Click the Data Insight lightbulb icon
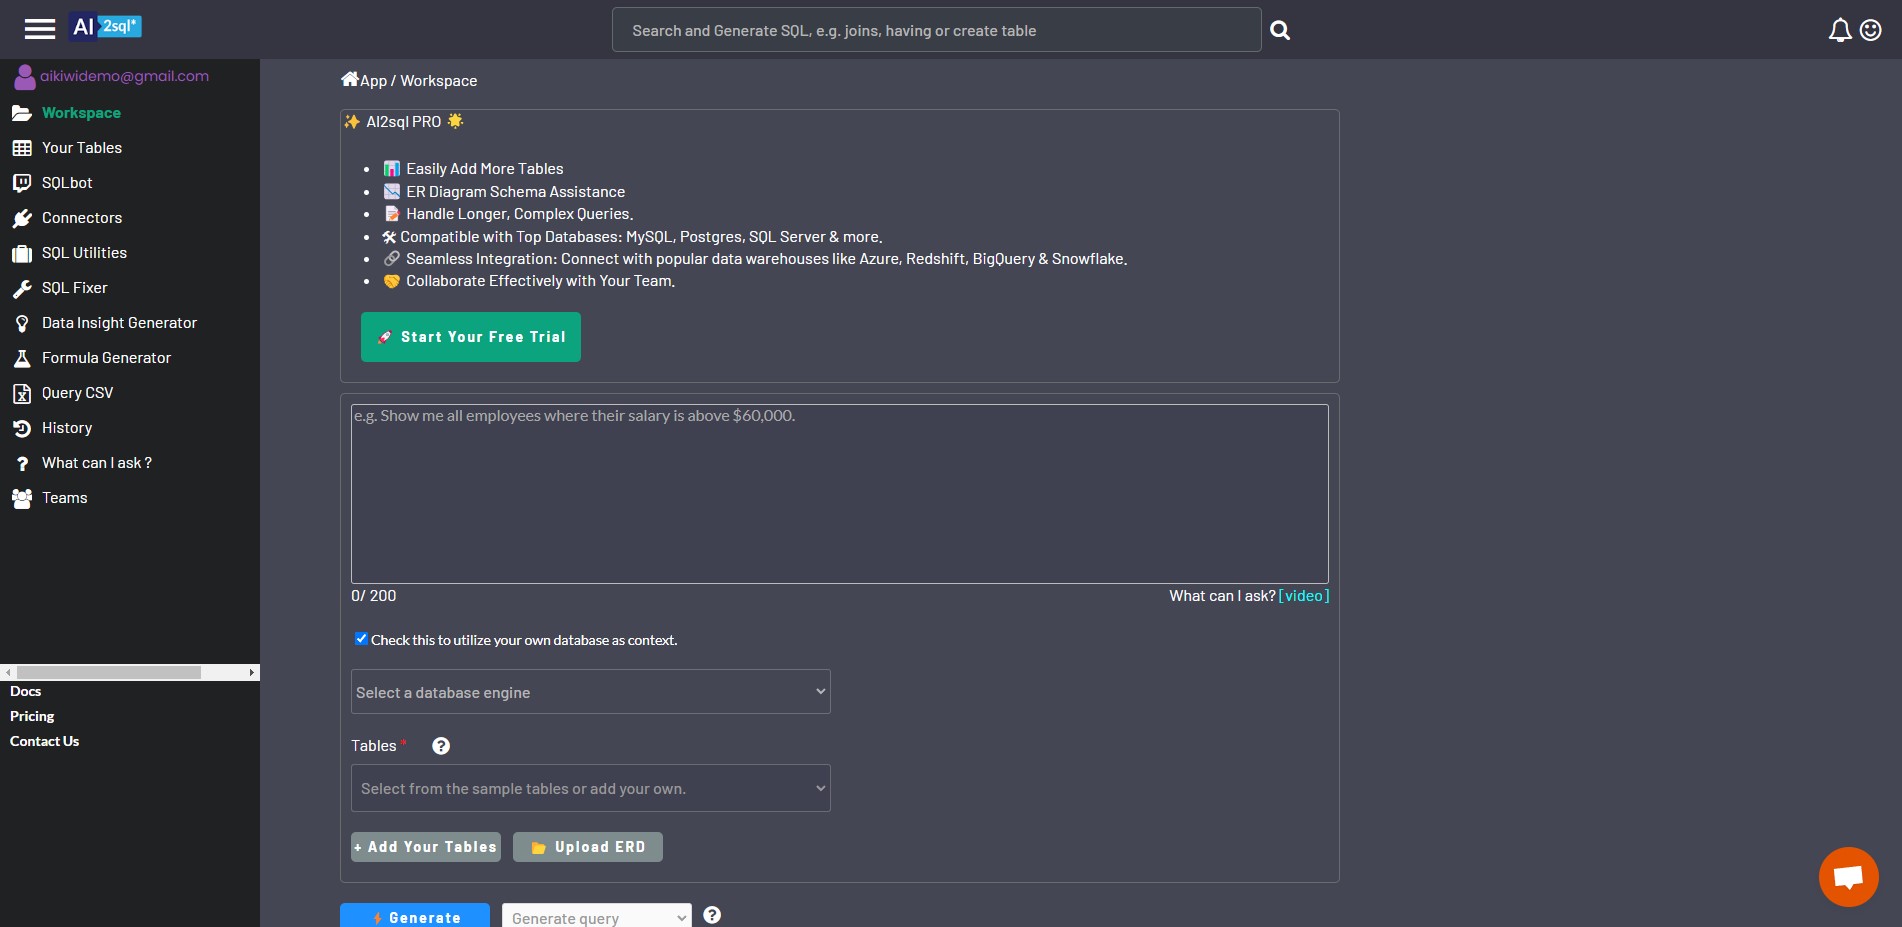Viewport: 1902px width, 927px height. click(22, 324)
